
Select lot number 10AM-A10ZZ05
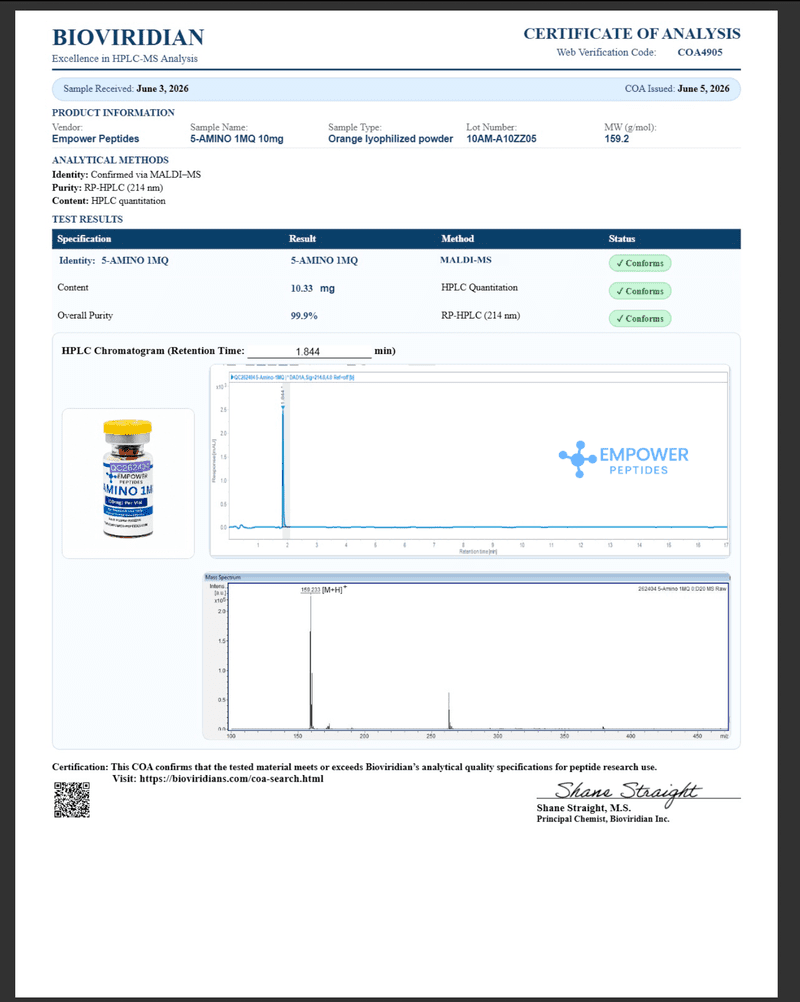click(501, 139)
